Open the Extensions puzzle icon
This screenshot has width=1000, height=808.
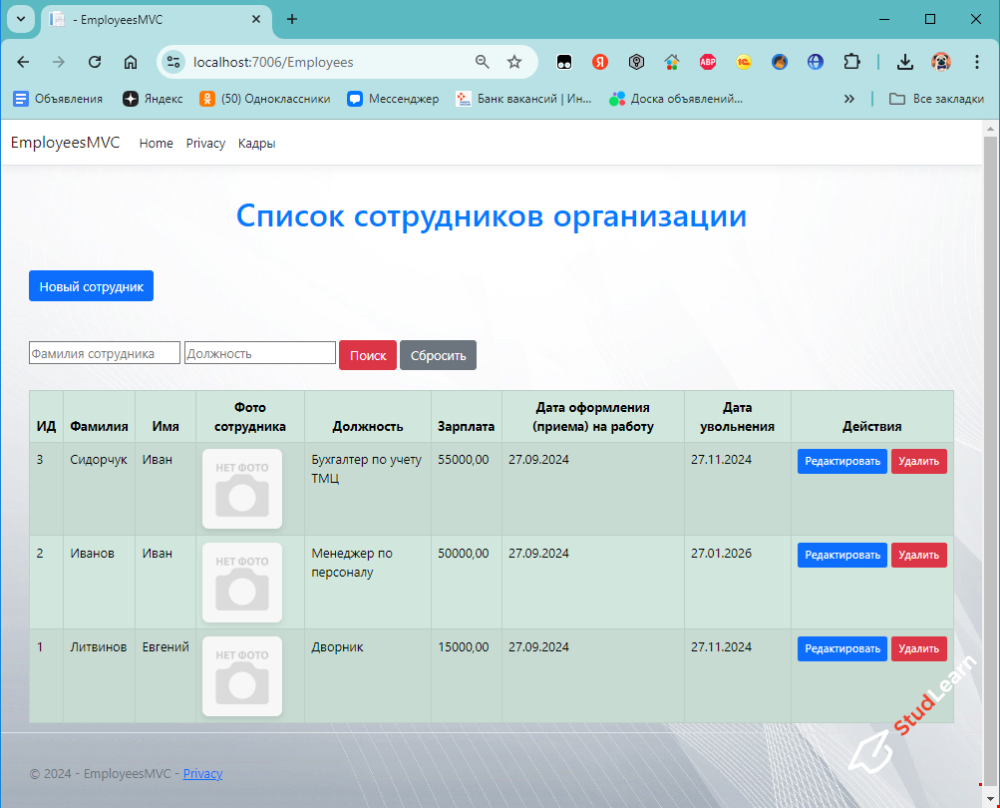[x=851, y=62]
